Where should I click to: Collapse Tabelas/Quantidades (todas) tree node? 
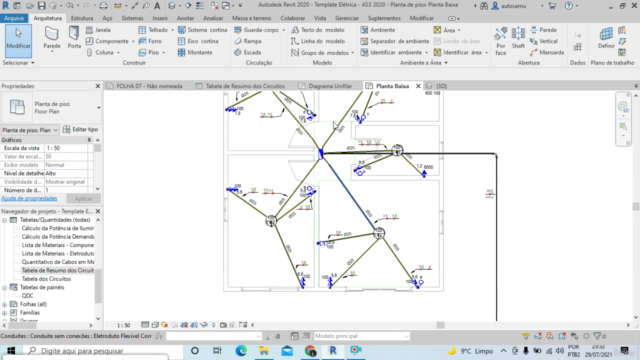pos(4,220)
